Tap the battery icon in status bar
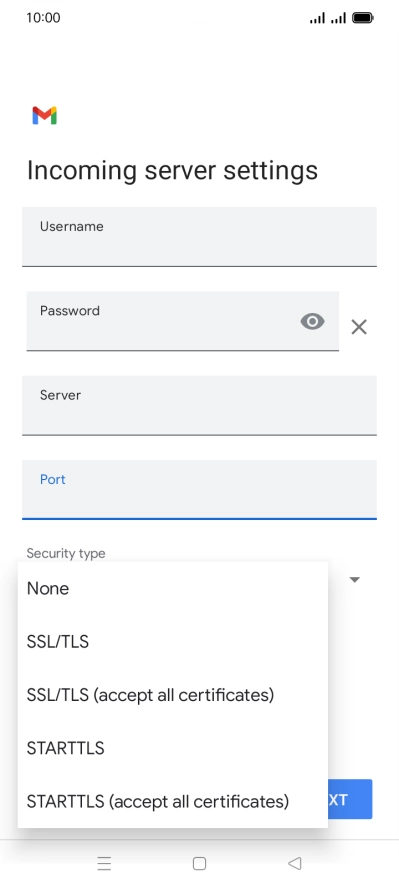Image resolution: width=399 pixels, height=888 pixels. (x=363, y=18)
